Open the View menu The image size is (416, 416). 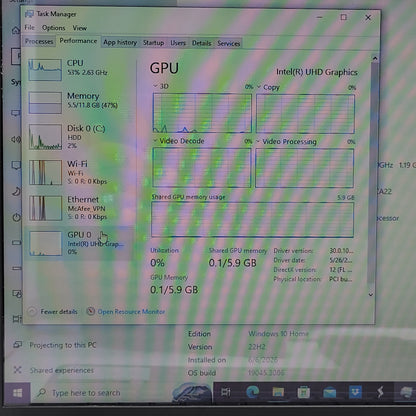click(79, 28)
